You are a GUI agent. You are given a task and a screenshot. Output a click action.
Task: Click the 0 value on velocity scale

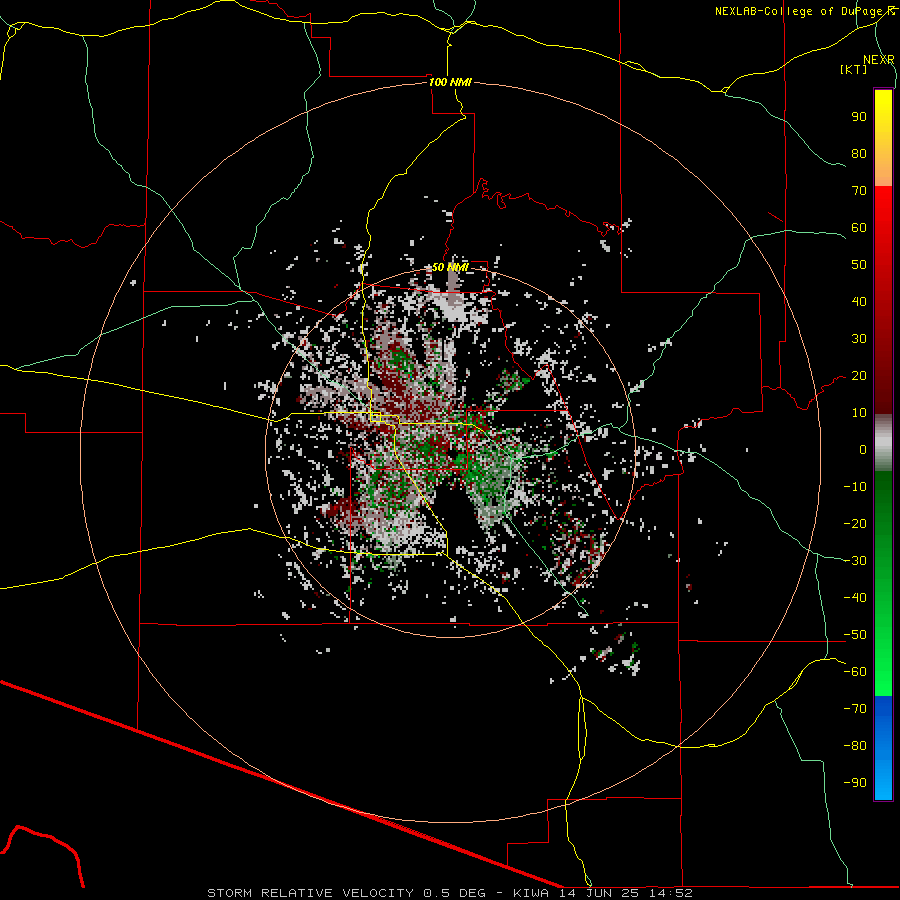click(x=863, y=450)
